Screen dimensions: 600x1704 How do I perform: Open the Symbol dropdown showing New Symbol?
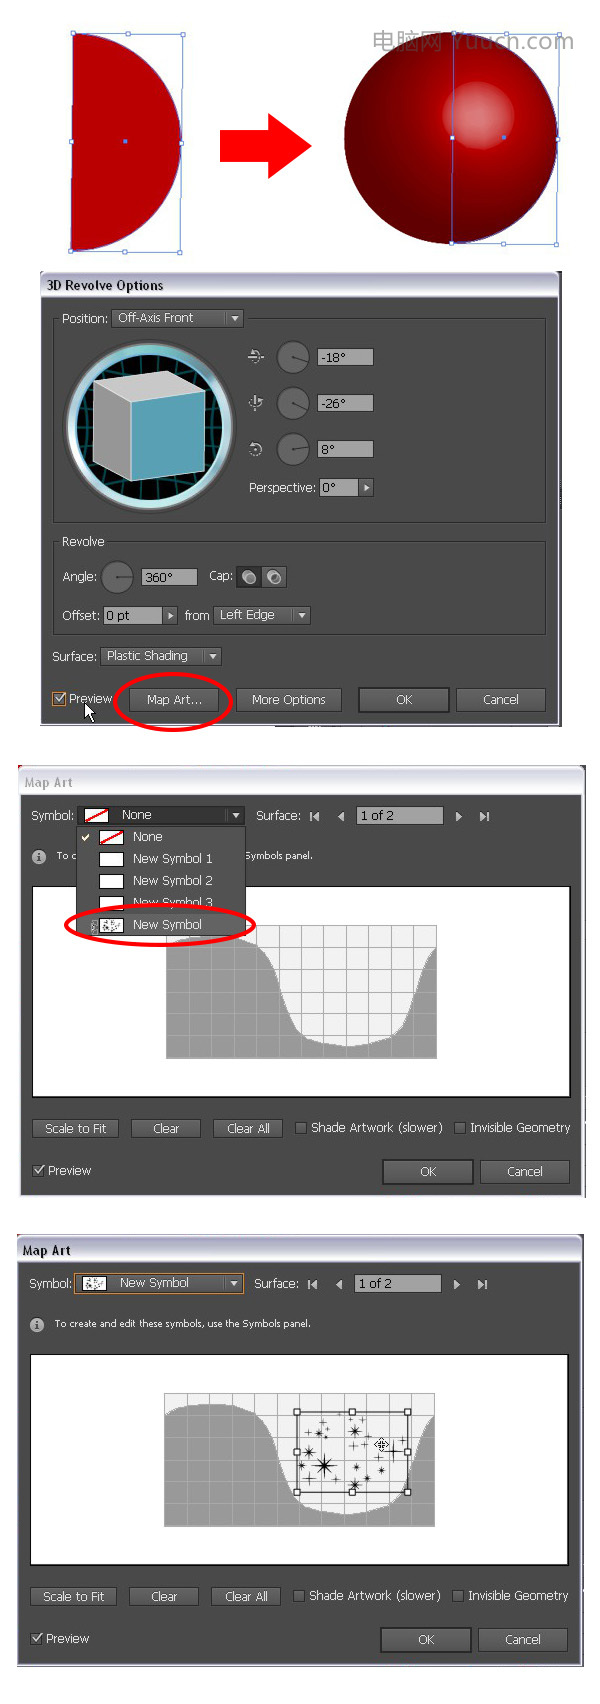pos(160,1283)
